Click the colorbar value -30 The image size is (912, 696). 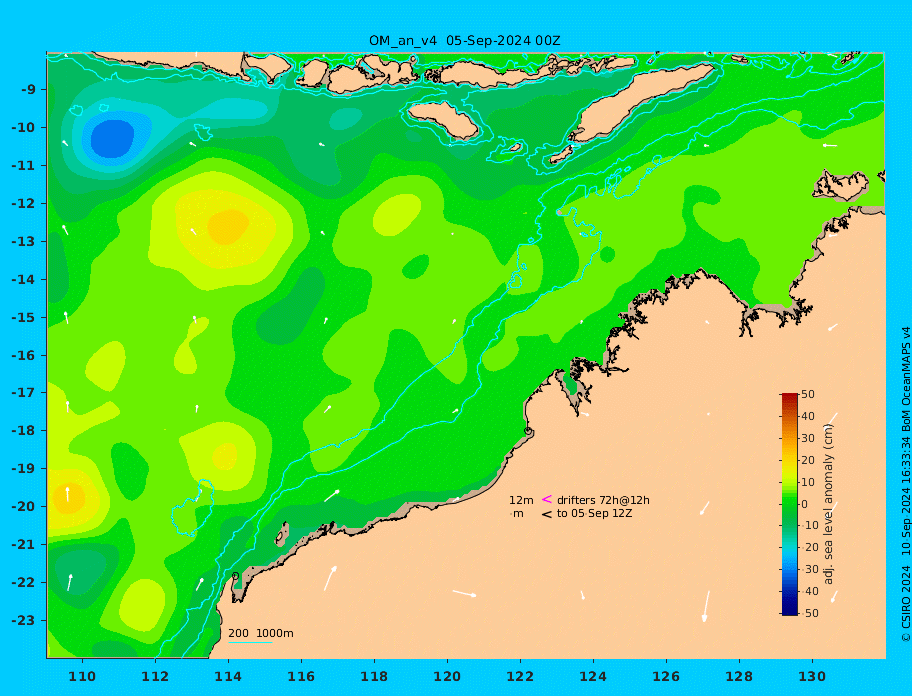coord(810,569)
